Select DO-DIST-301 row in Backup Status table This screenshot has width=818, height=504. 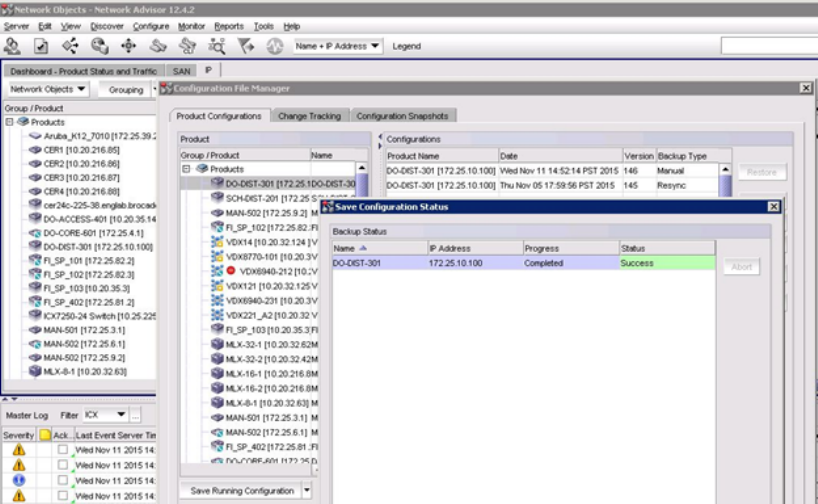(523, 263)
